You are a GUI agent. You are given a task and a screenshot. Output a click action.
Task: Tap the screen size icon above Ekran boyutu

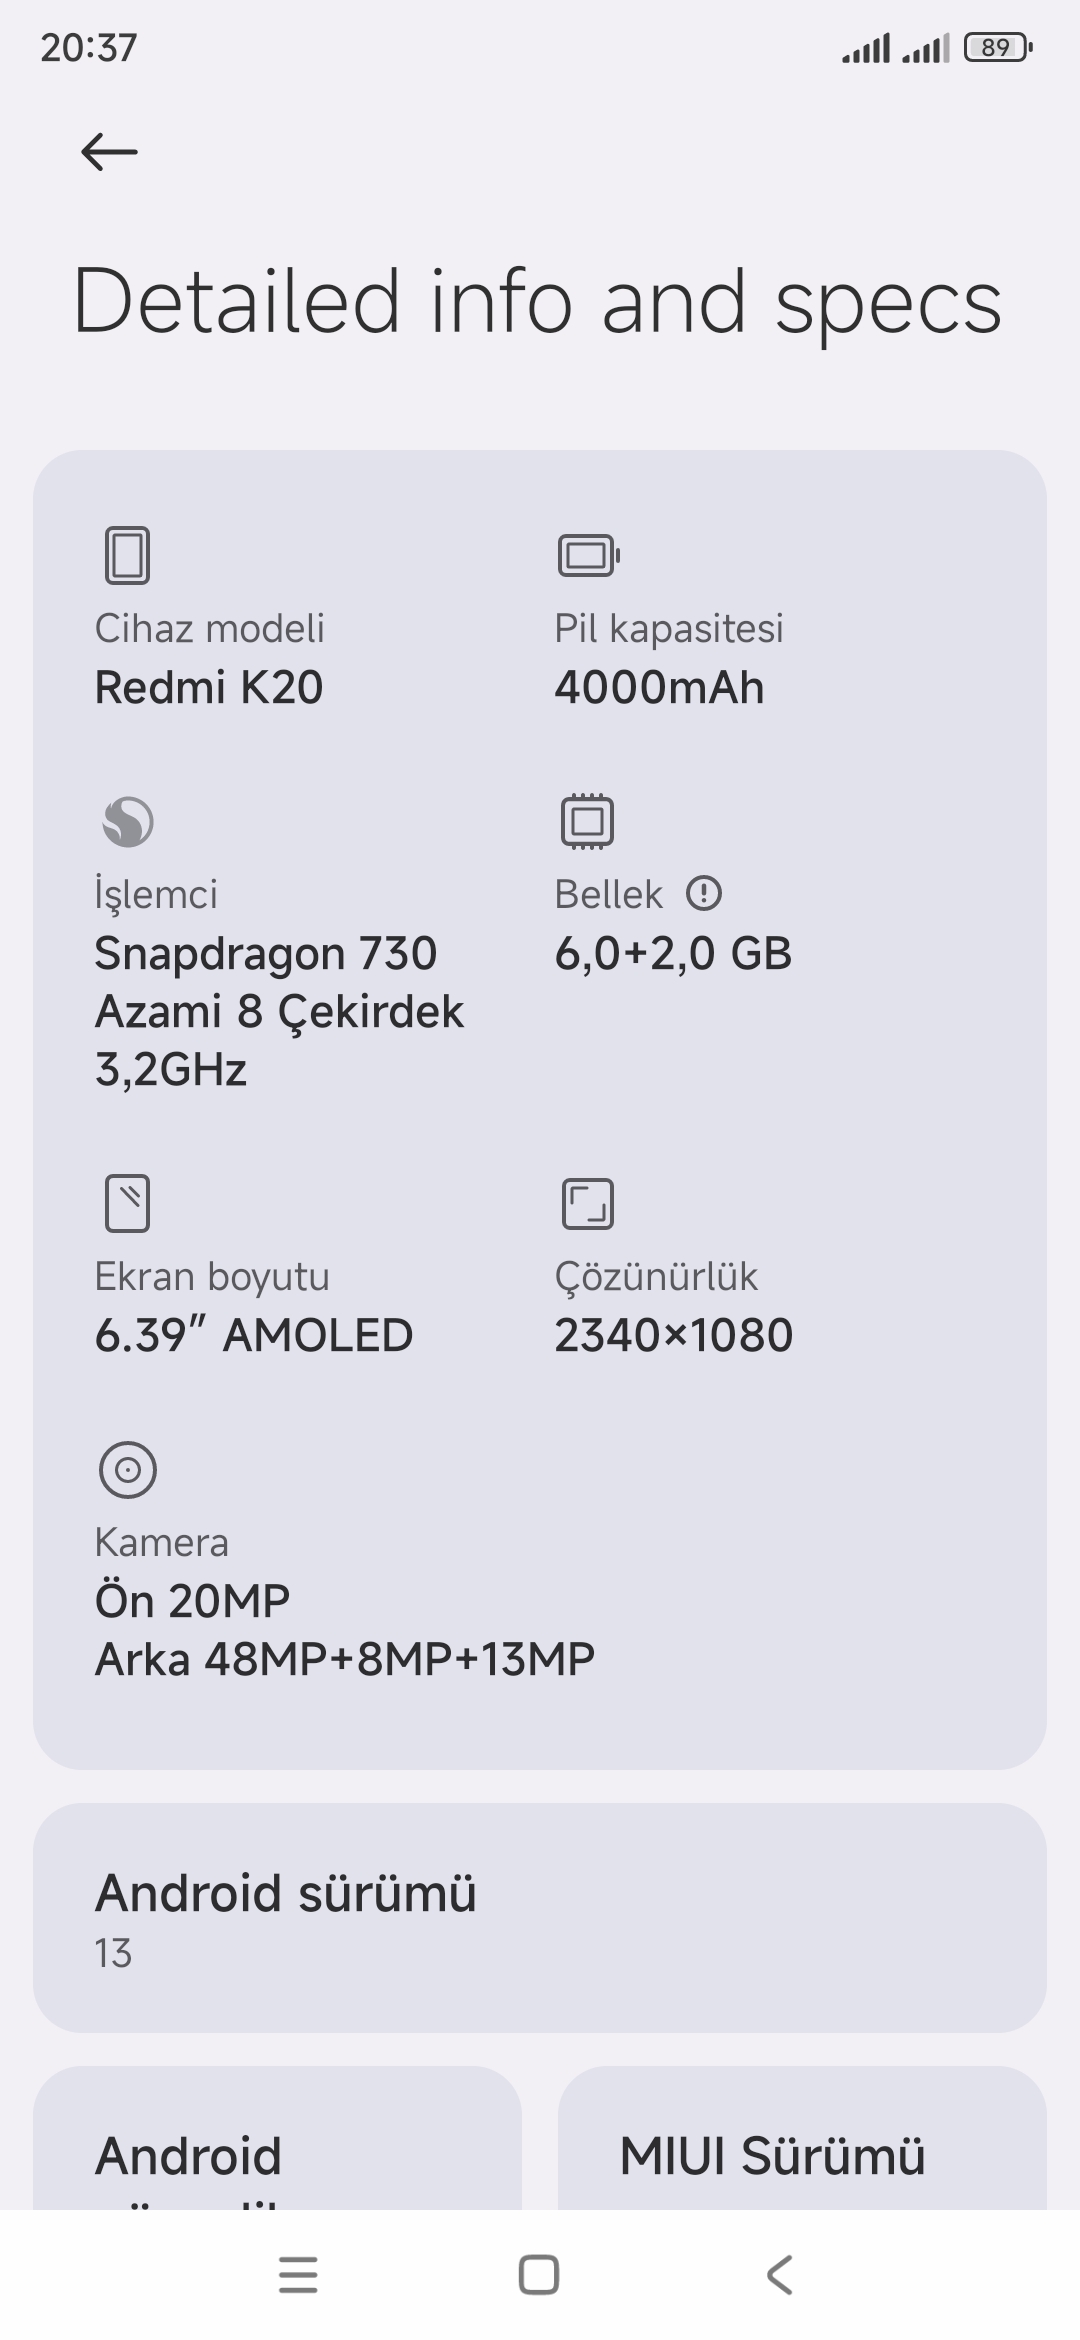point(127,1203)
